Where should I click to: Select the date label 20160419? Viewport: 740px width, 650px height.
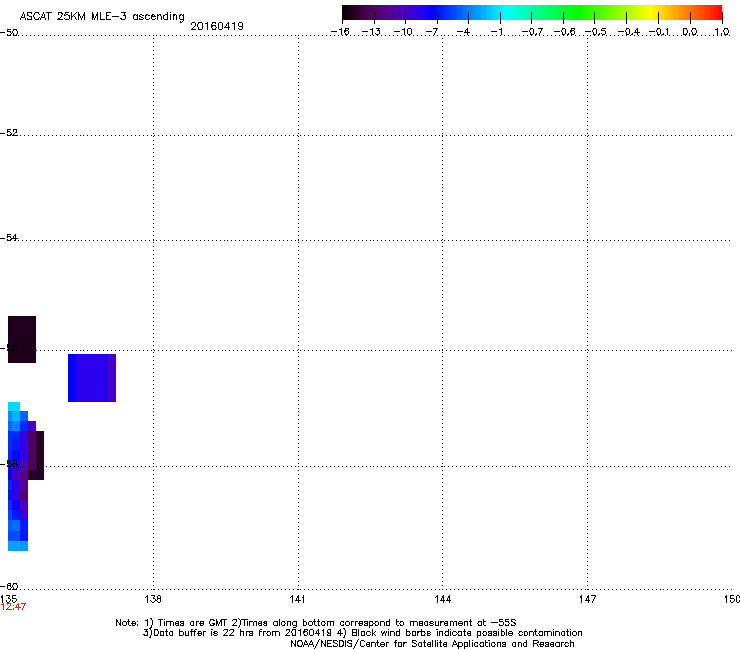pyautogui.click(x=217, y=26)
